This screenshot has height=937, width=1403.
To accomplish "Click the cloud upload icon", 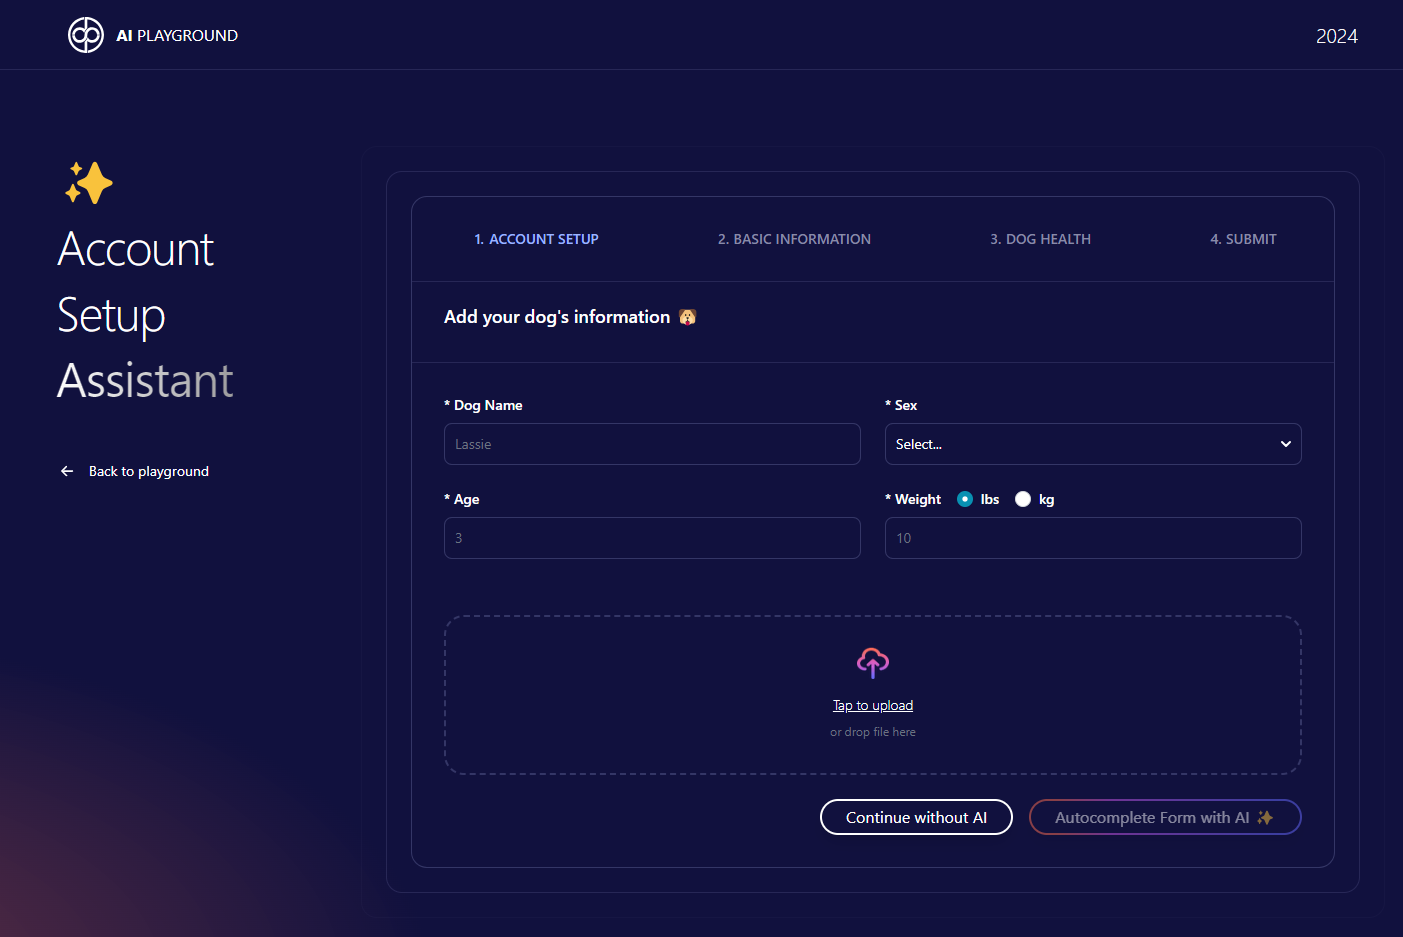I will click(x=873, y=662).
